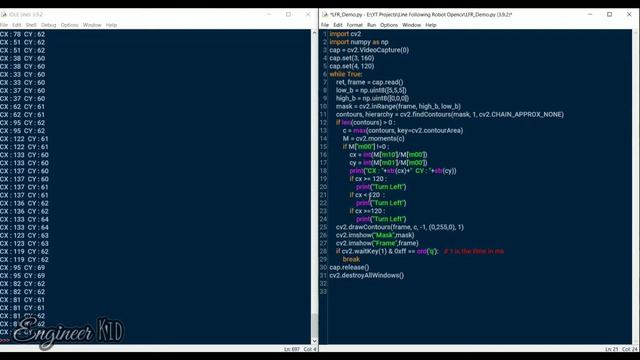
Task: Open Window menu in IDLE Shell window
Action: [x=92, y=25]
